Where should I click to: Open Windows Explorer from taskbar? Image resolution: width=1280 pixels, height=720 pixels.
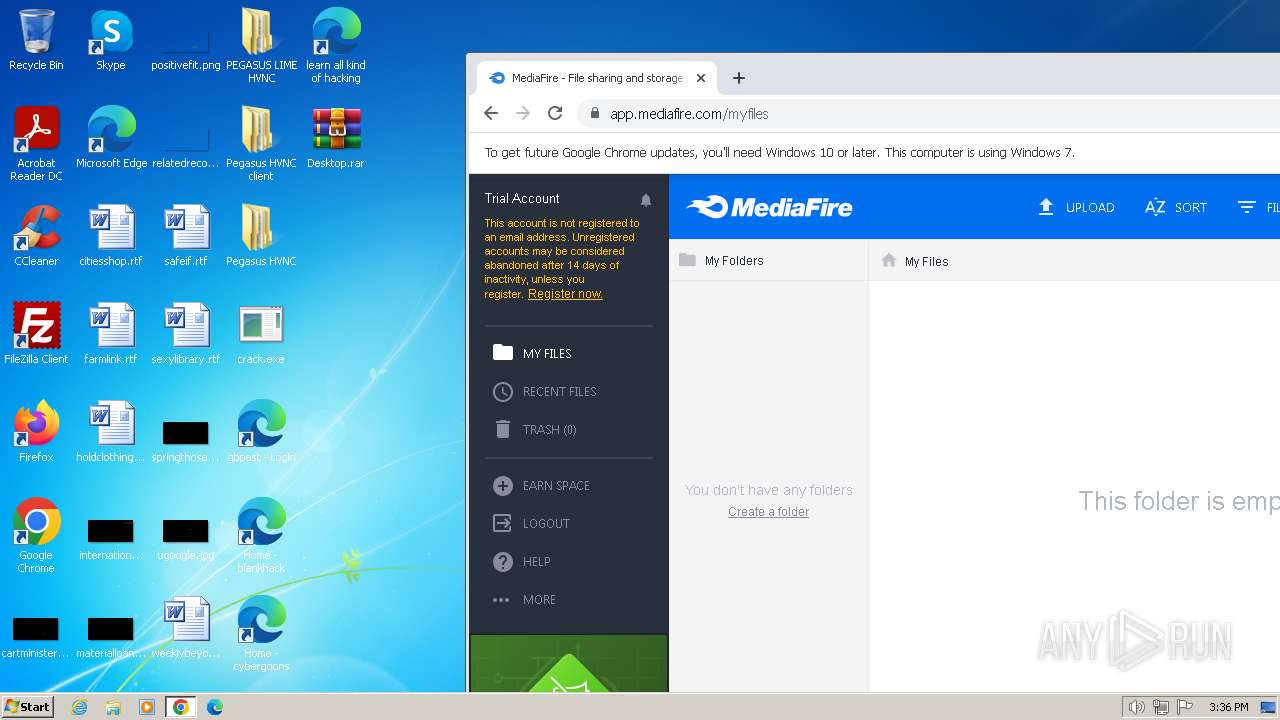pyautogui.click(x=113, y=707)
